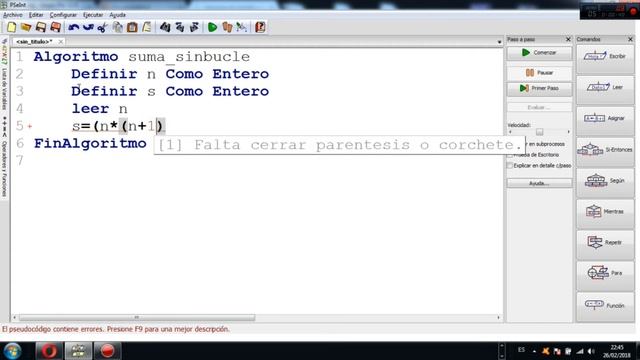This screenshot has height=360, width=640.
Task: Fix indentation with the toolbar icon
Action: (147, 27)
